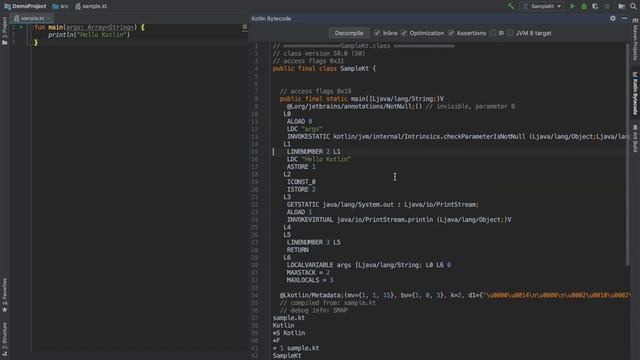
Task: Open the Ant Build side tool window
Action: (x=635, y=139)
